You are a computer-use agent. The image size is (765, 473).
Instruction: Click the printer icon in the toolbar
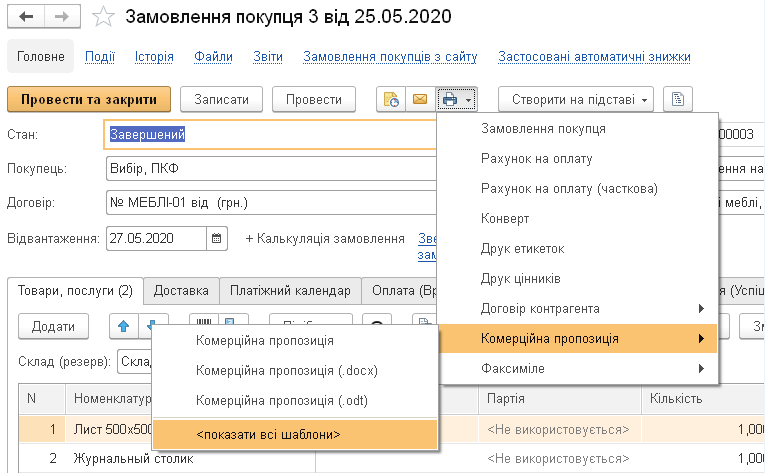click(449, 100)
